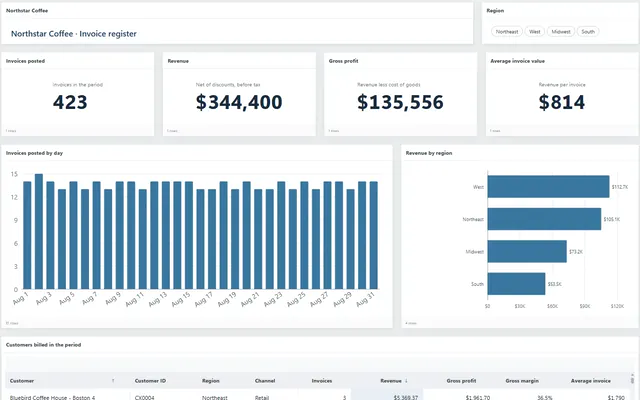Screen dimensions: 640x400
Task: Sort table by Average invoice column
Action: tap(591, 381)
